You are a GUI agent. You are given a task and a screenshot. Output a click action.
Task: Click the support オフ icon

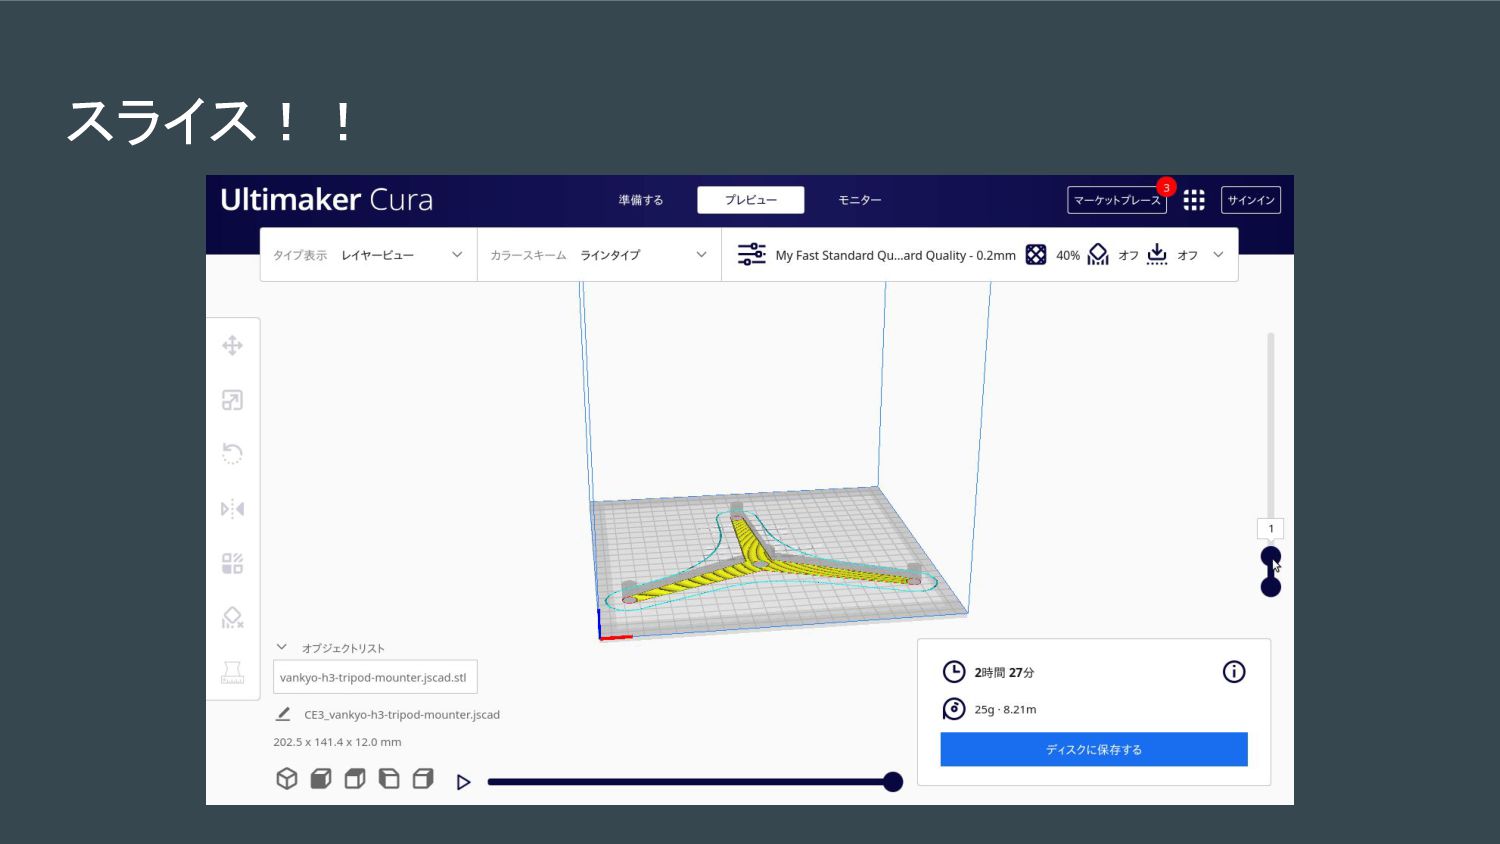click(1098, 255)
